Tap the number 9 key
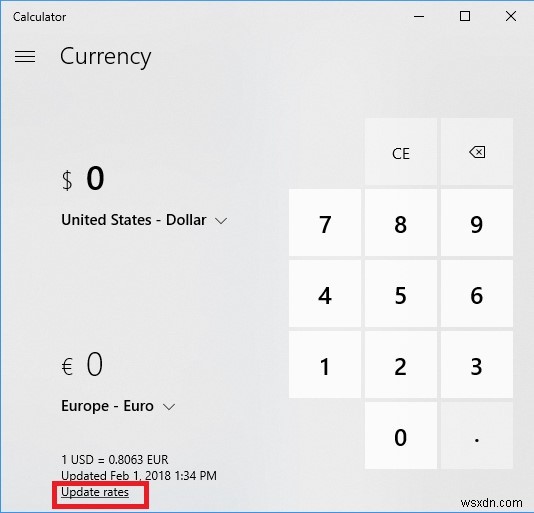Screen dimensions: 534x513 477,223
